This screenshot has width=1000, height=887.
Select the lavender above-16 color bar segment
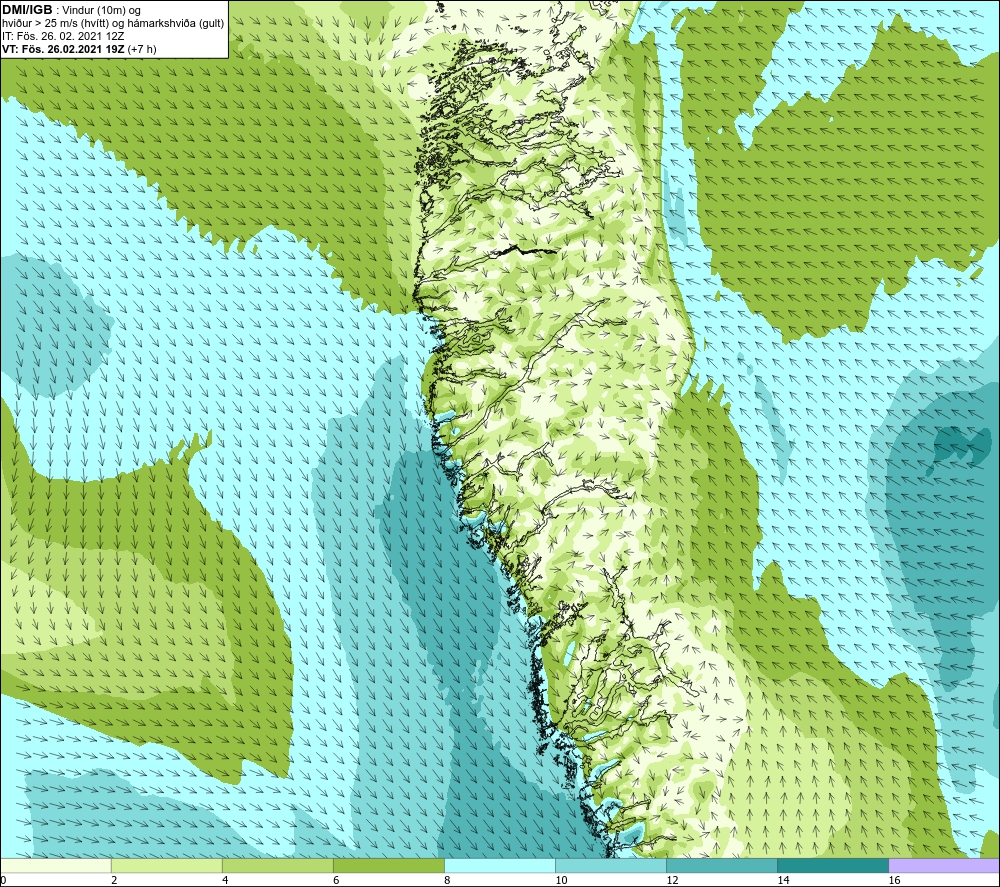click(944, 866)
